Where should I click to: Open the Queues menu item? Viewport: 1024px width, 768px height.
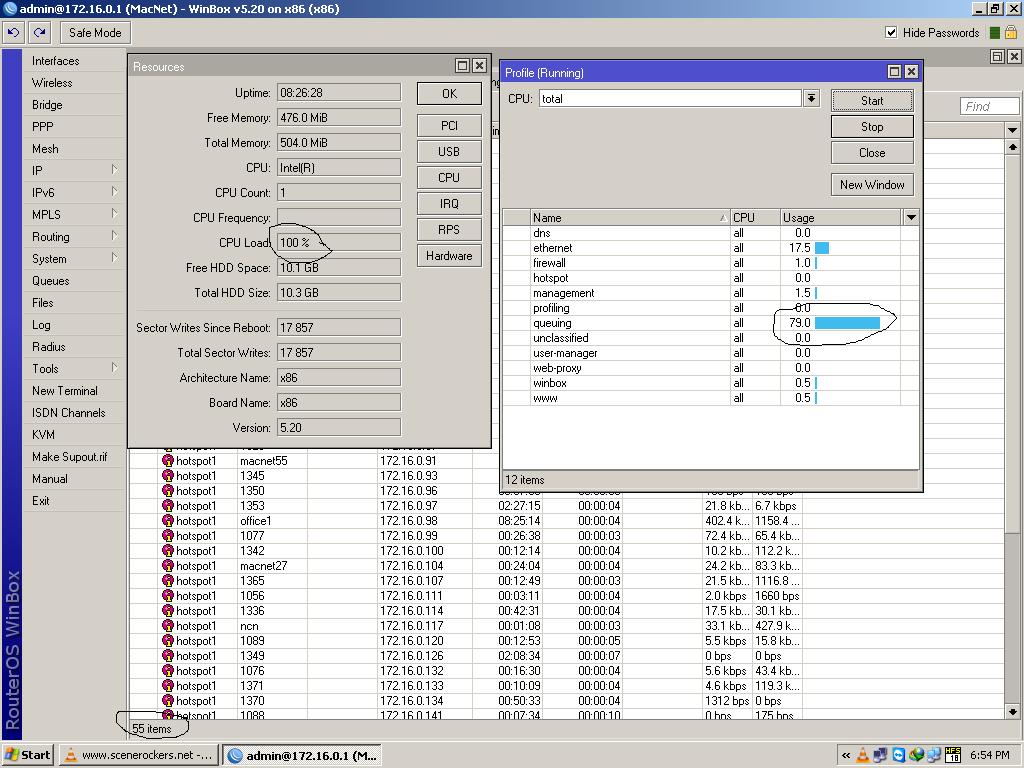pos(51,281)
